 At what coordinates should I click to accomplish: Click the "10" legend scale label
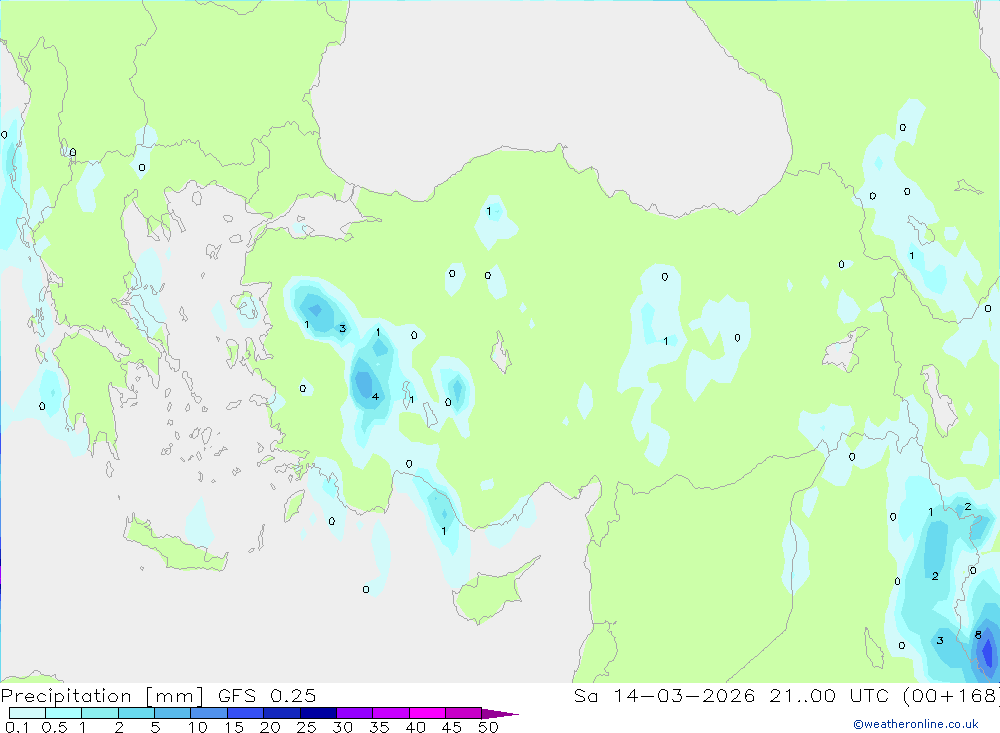(x=198, y=727)
